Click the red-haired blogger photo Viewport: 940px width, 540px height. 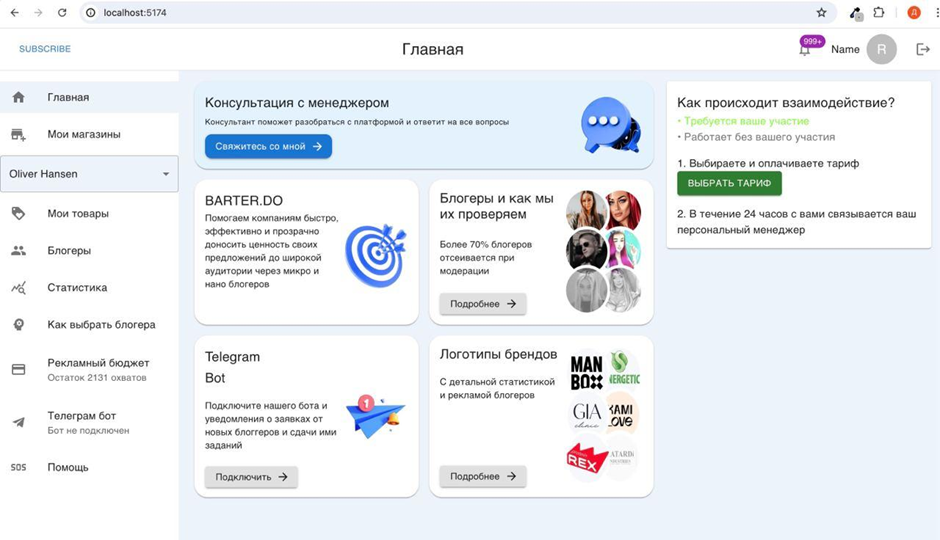click(623, 210)
